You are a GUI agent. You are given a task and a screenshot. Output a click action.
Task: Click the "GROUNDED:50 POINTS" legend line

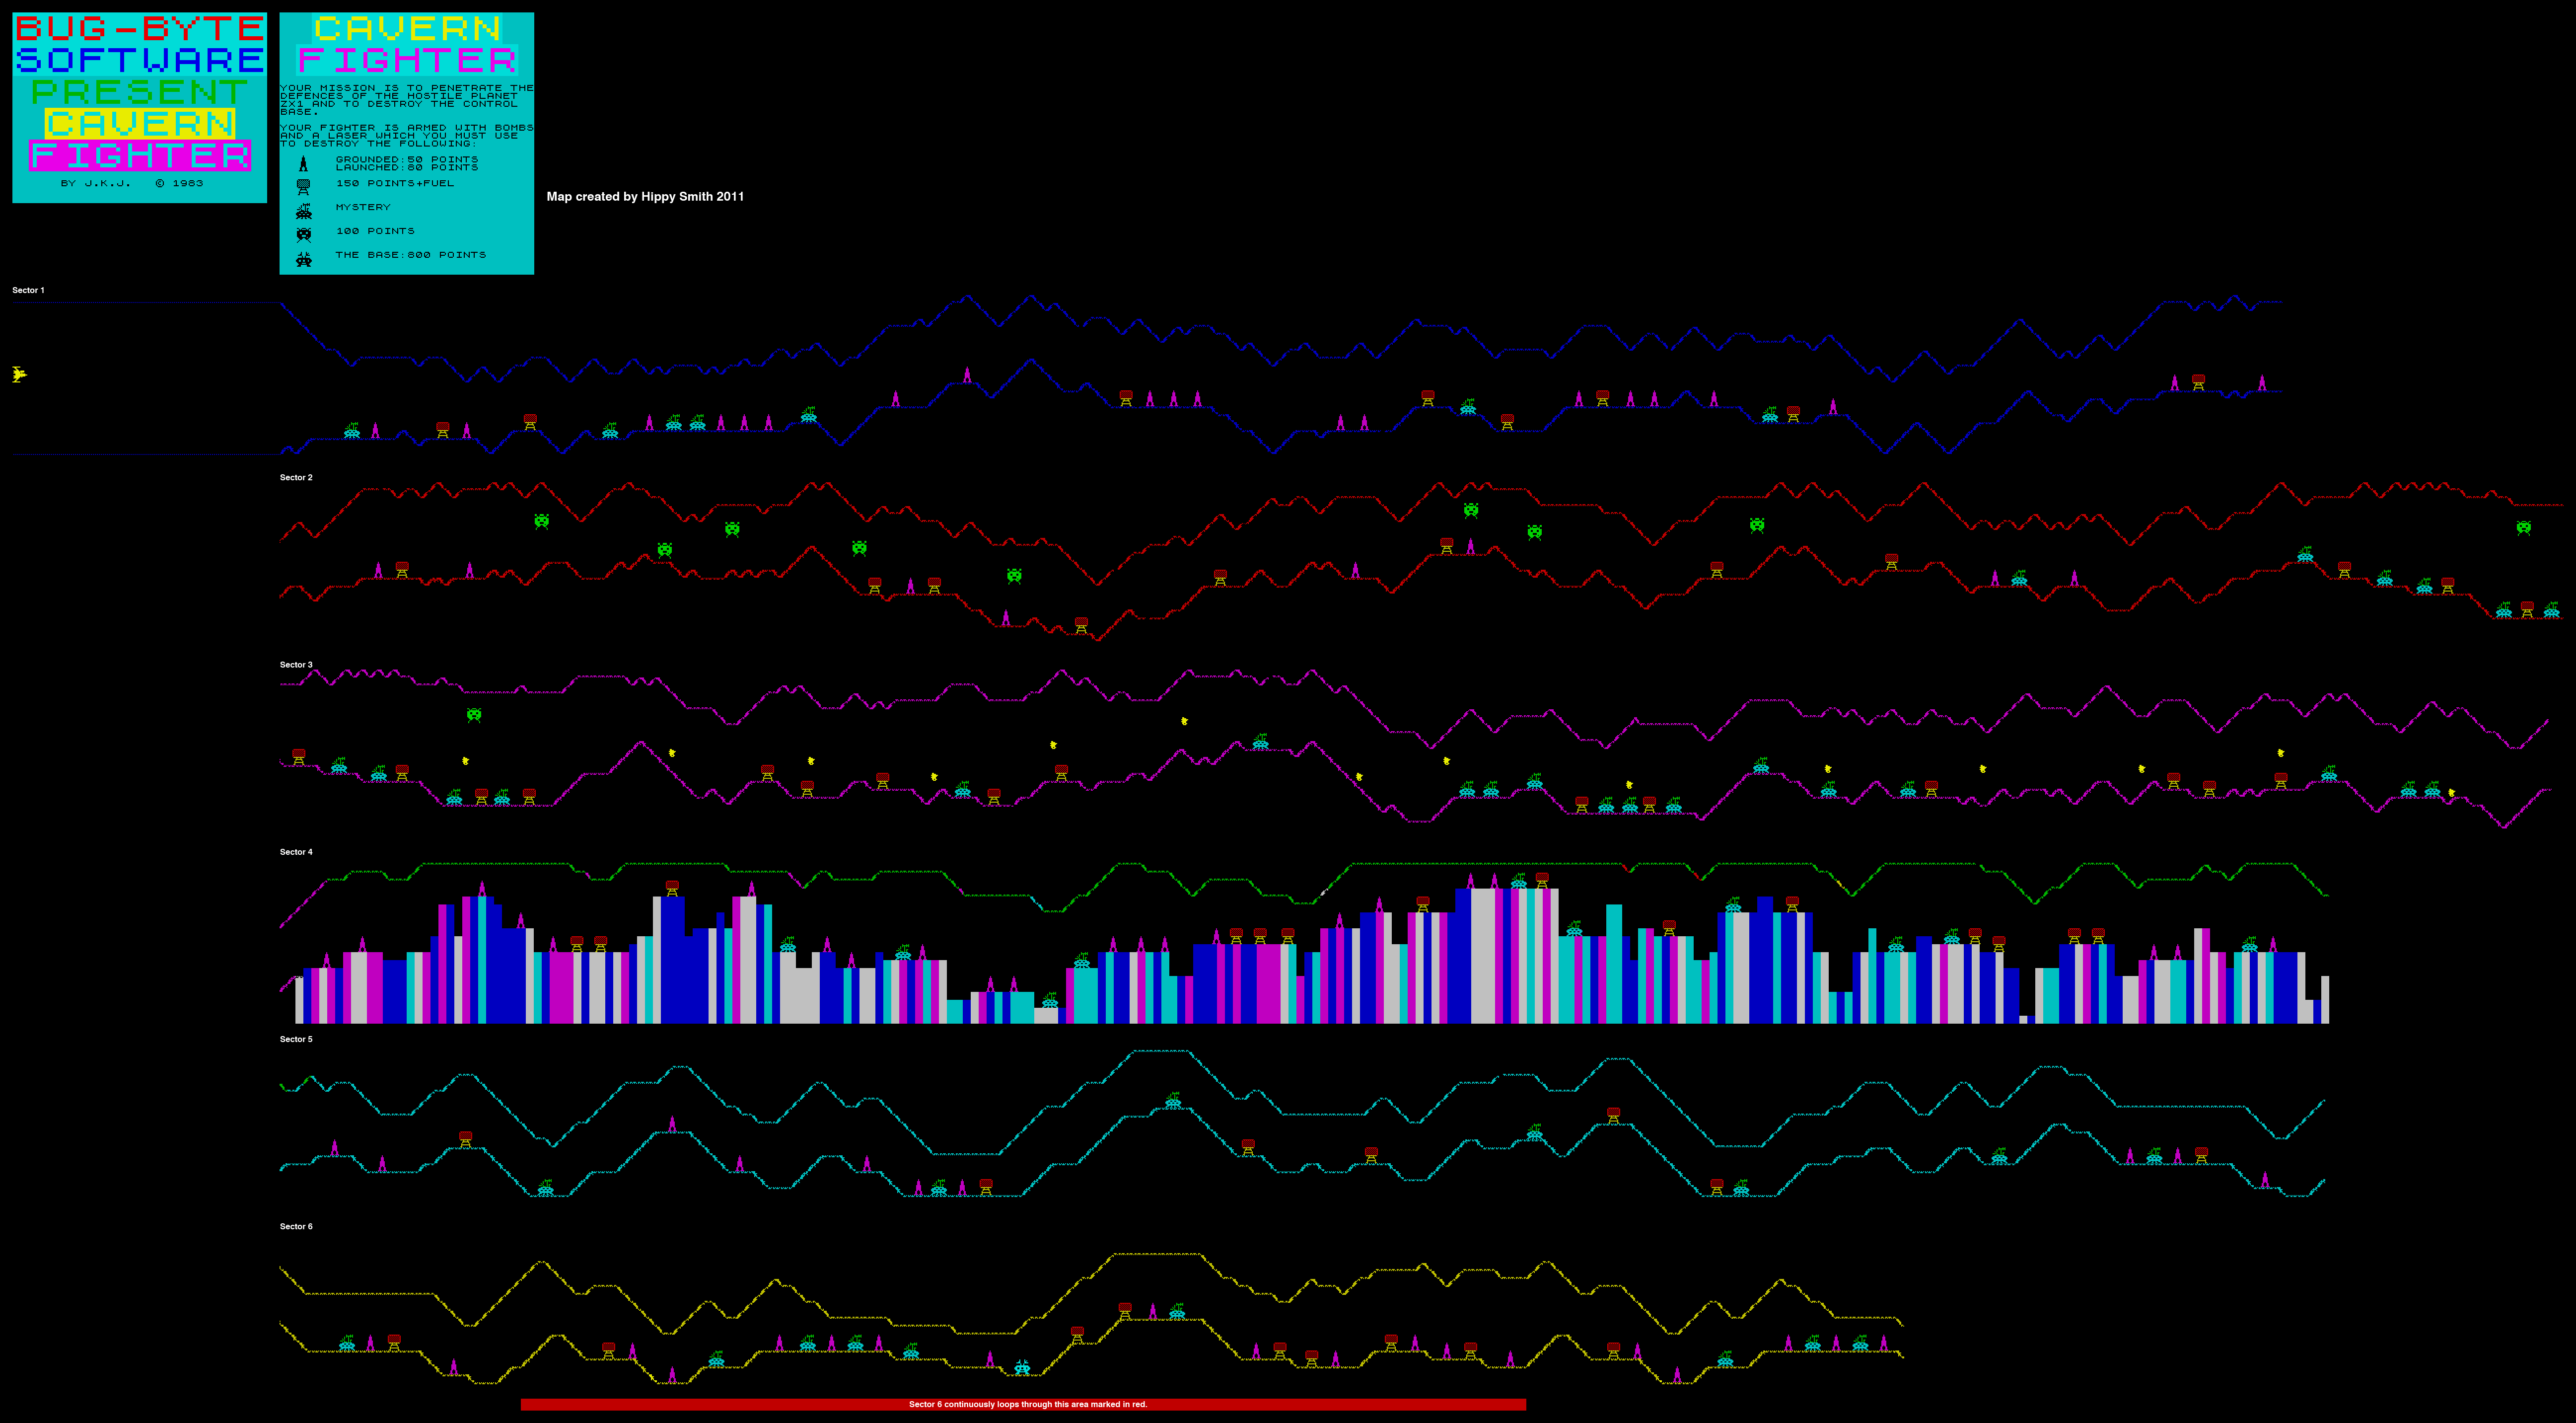pos(407,159)
